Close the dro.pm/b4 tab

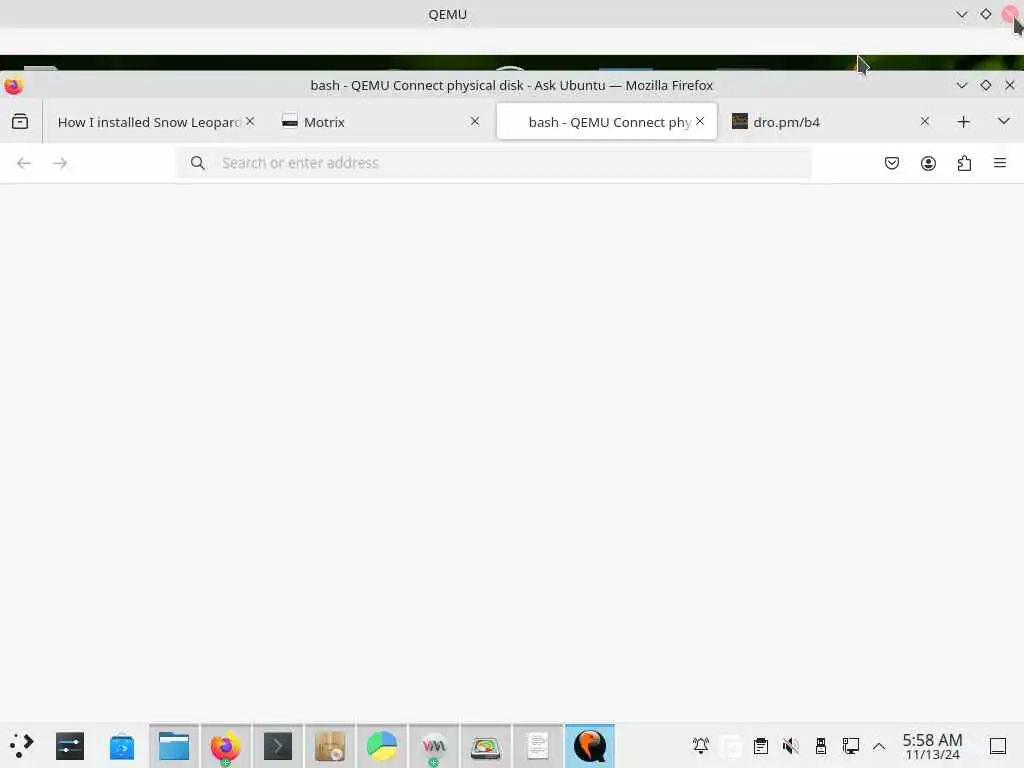(x=925, y=121)
